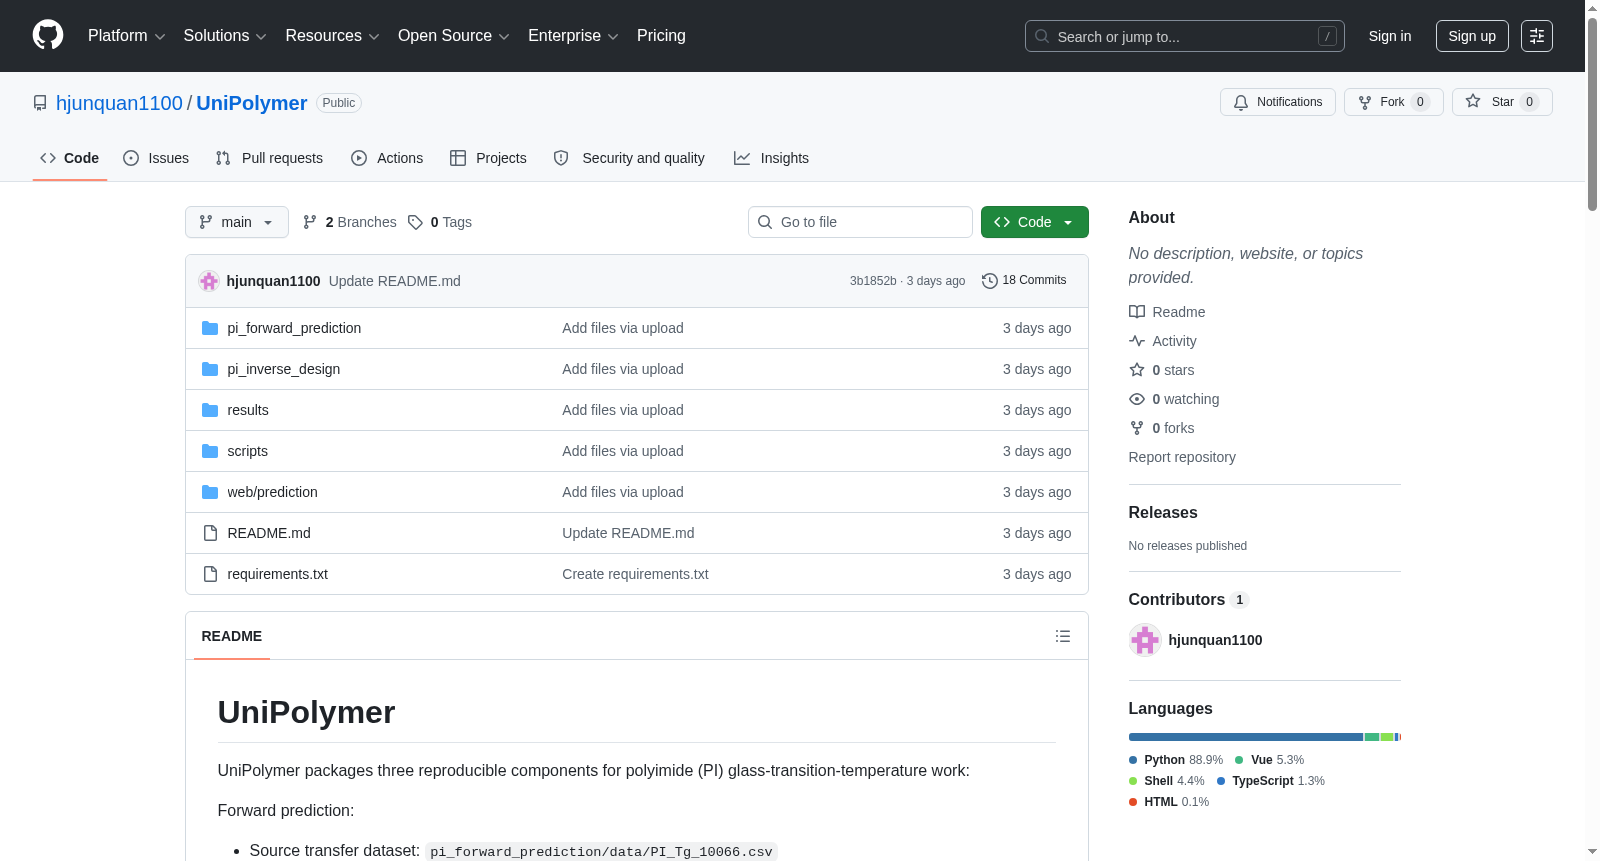Expand the Open Source menu
Viewport: 1600px width, 861px height.
pyautogui.click(x=454, y=36)
